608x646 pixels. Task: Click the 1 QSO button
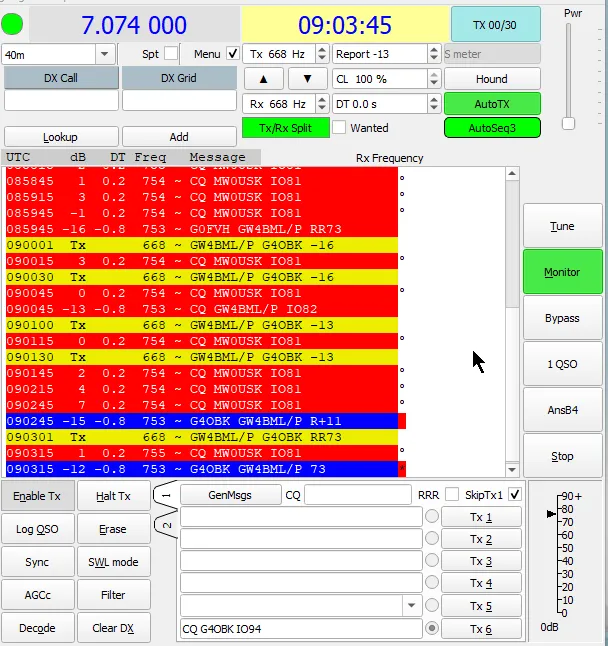pos(562,364)
